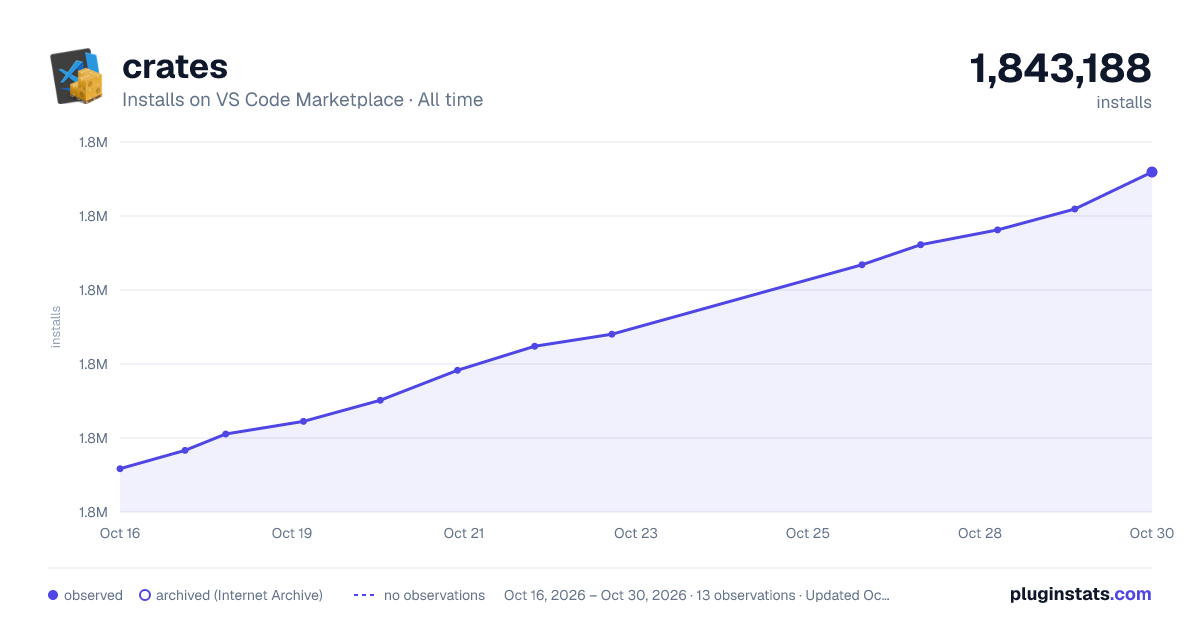
Task: Click the 'Oct 19' x-axis label
Action: tap(292, 533)
